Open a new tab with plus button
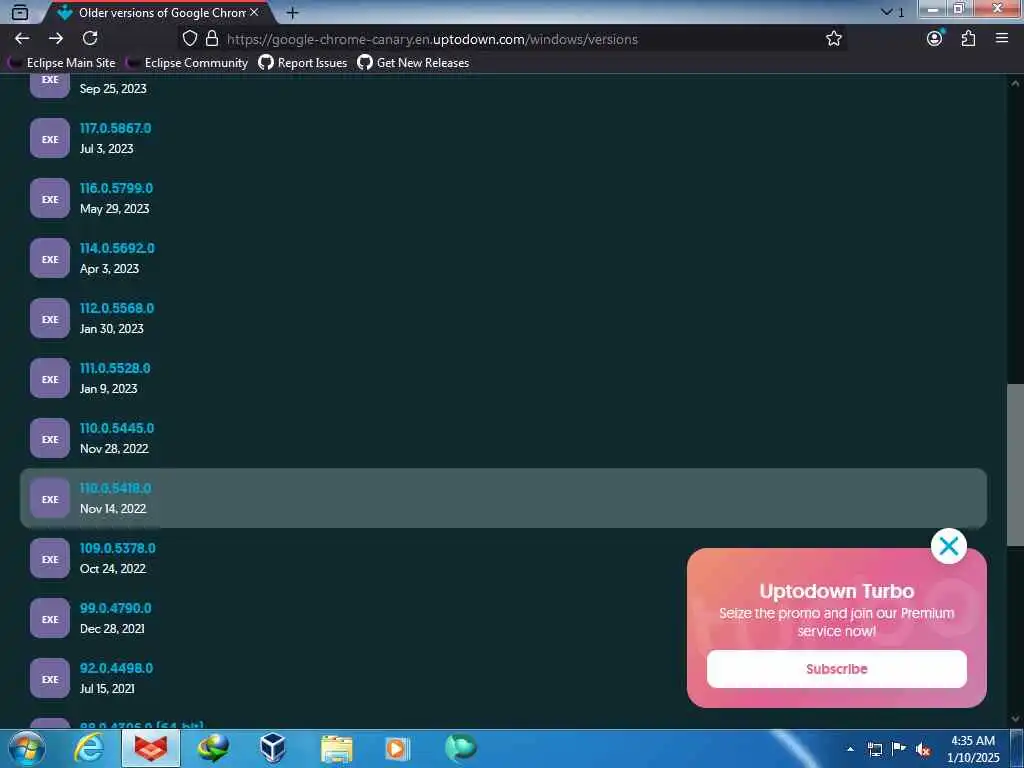This screenshot has width=1024, height=768. coord(293,12)
